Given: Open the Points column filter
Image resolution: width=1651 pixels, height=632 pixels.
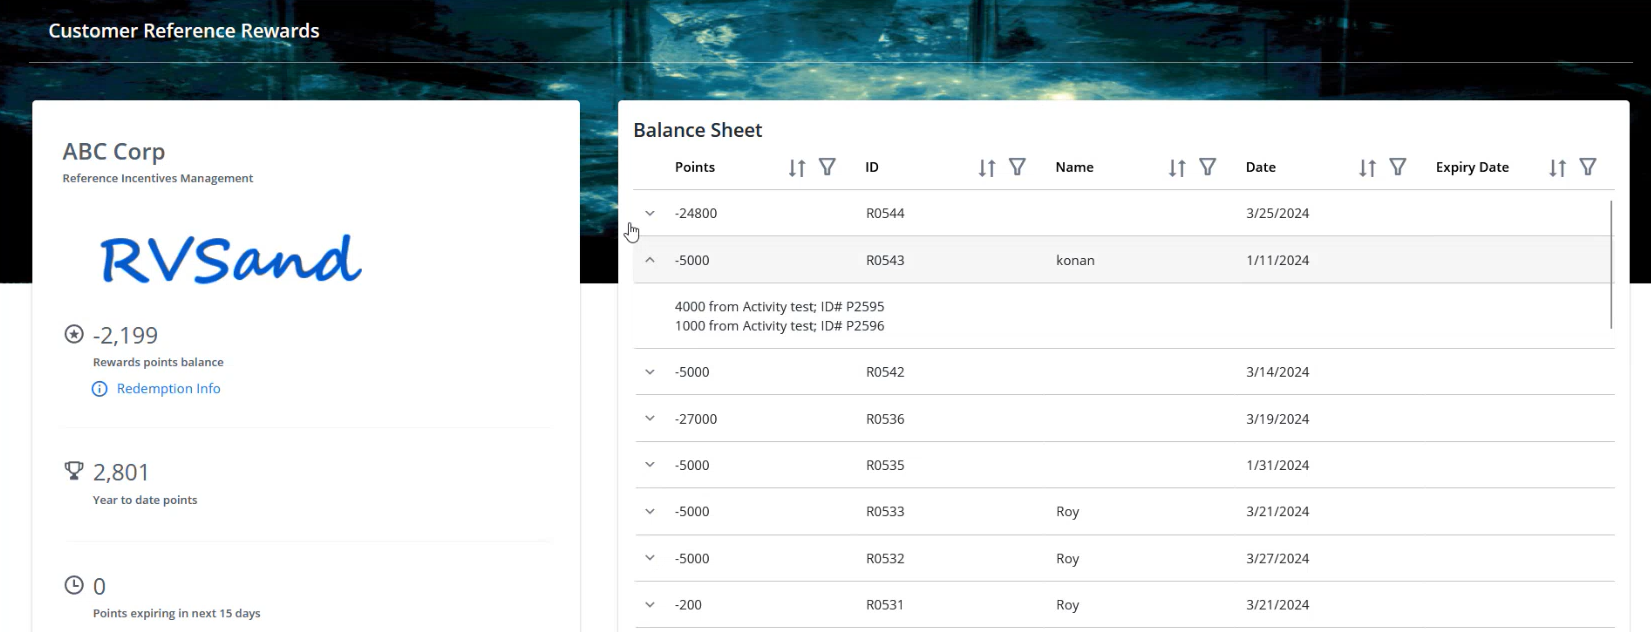Looking at the screenshot, I should pyautogui.click(x=827, y=167).
